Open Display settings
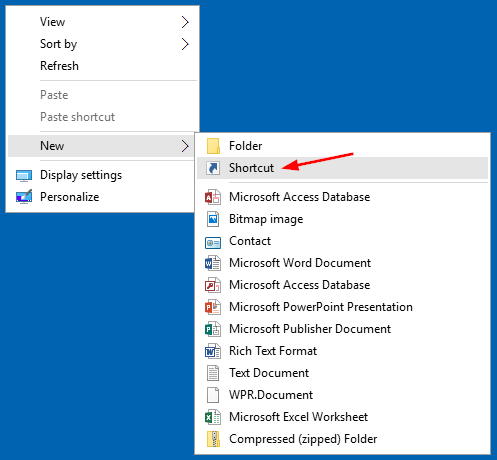 pos(101,175)
